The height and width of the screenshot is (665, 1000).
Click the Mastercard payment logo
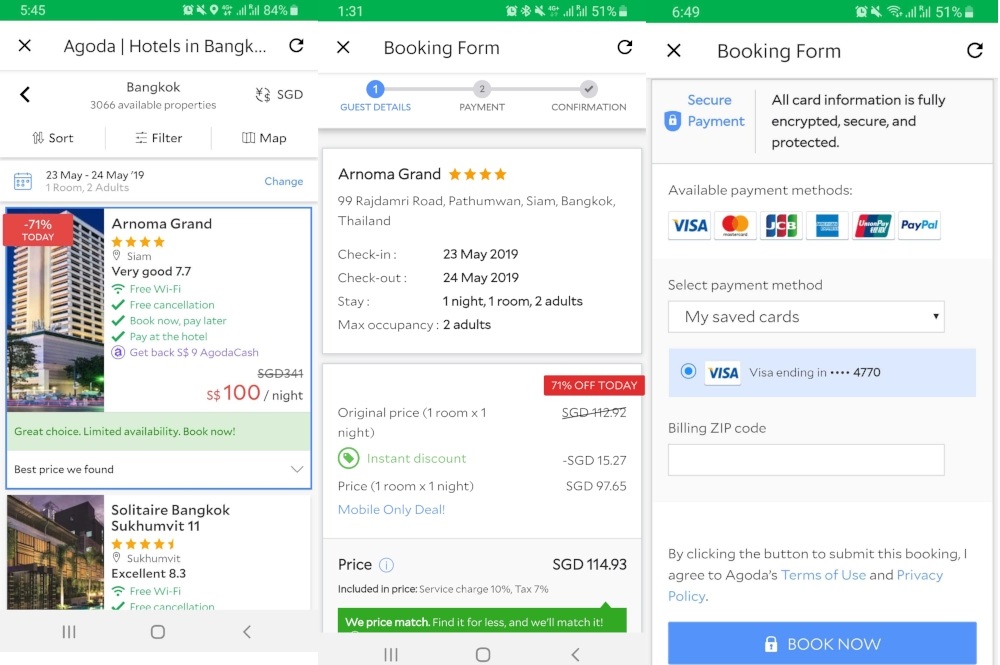point(735,225)
